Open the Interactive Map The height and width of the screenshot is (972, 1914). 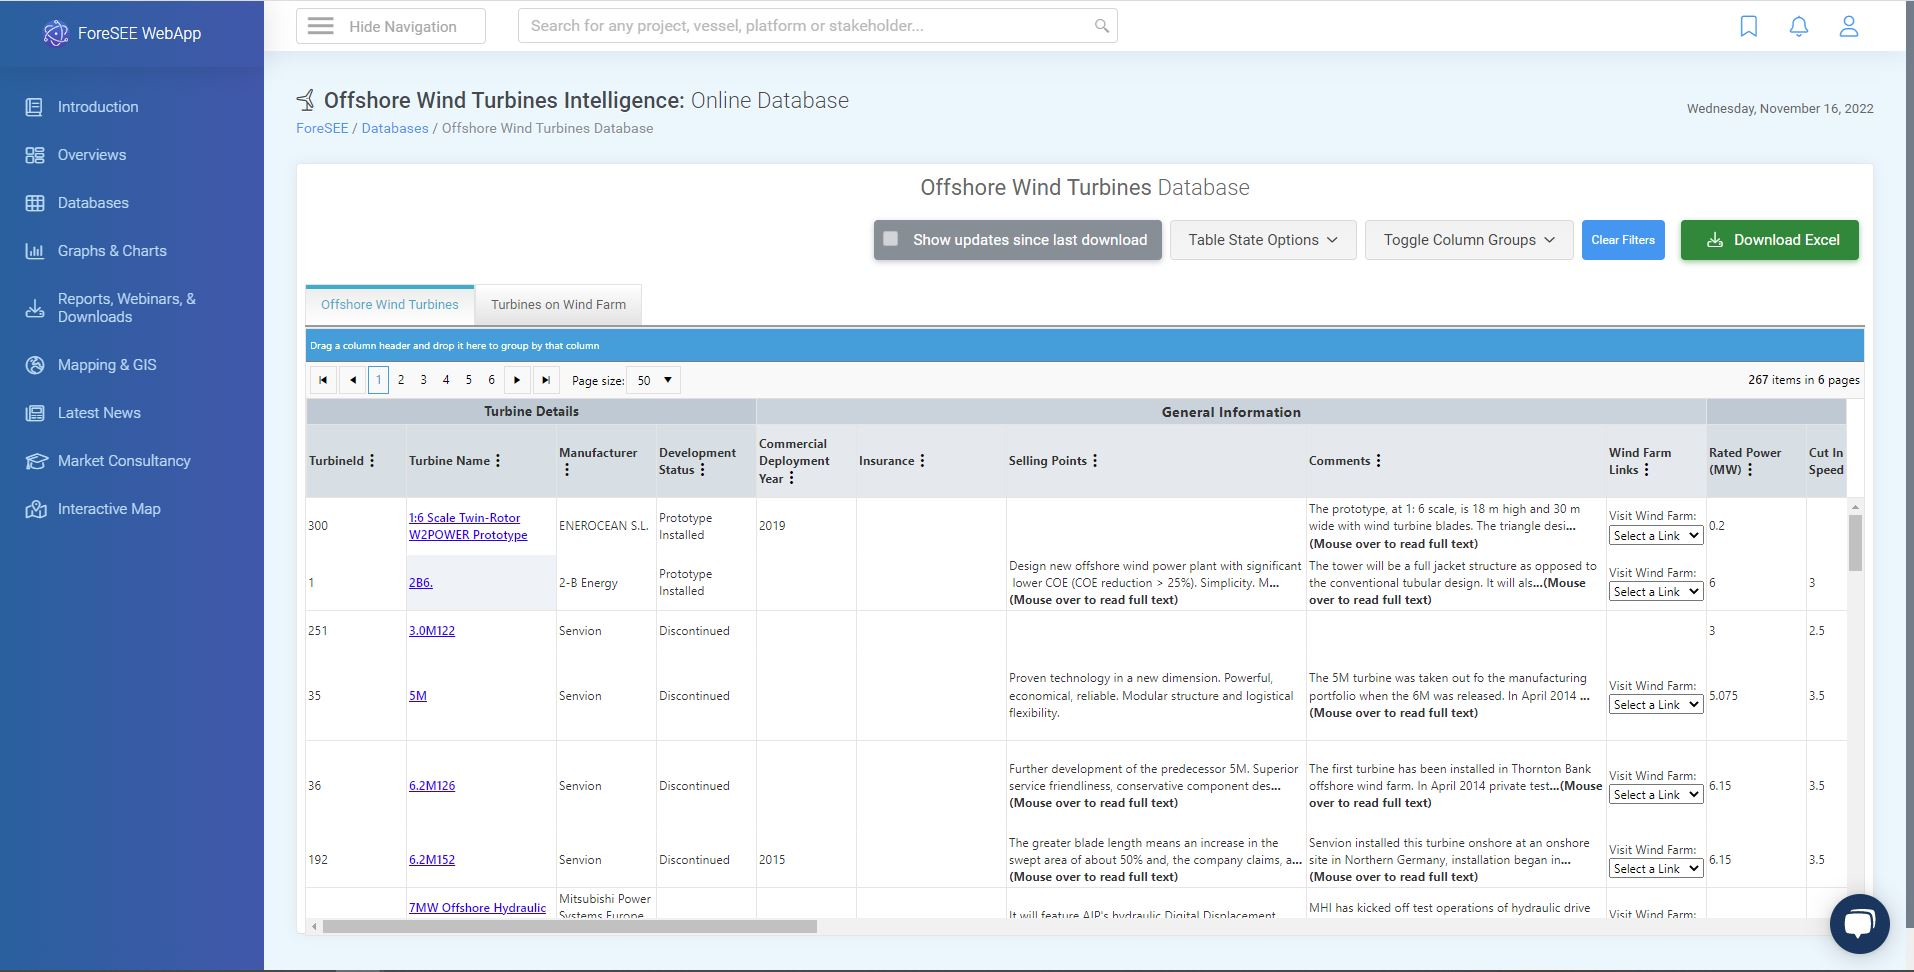coord(107,508)
